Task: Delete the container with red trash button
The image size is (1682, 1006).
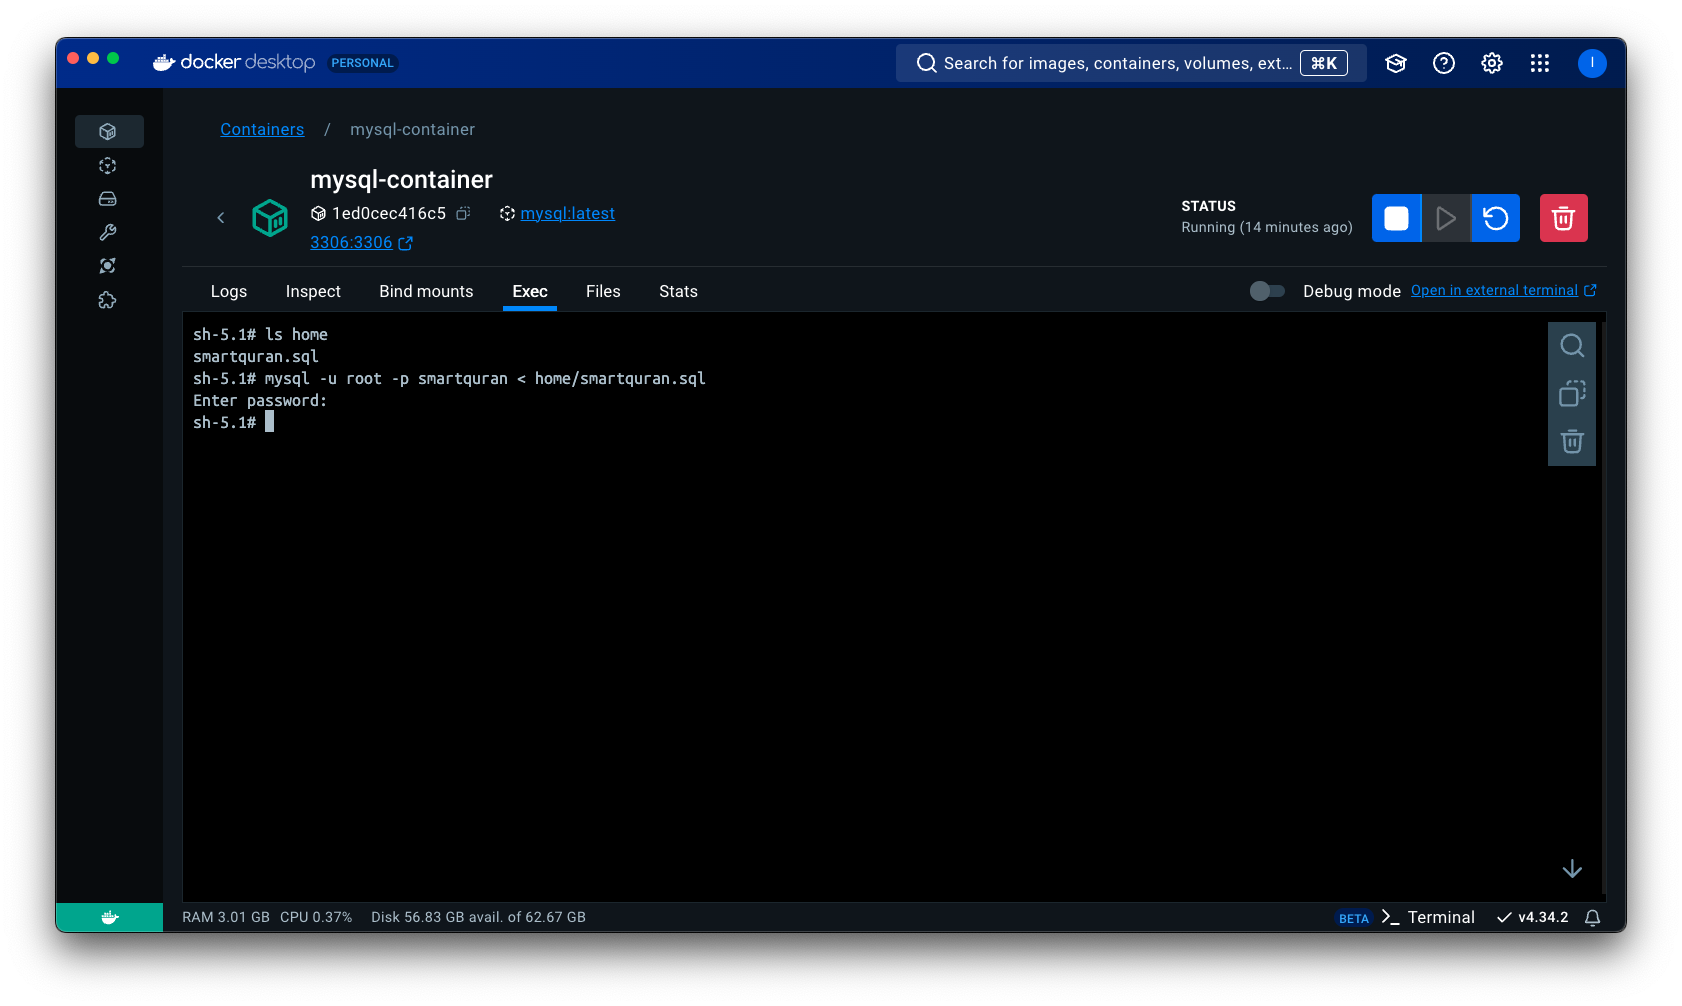Action: [x=1563, y=218]
